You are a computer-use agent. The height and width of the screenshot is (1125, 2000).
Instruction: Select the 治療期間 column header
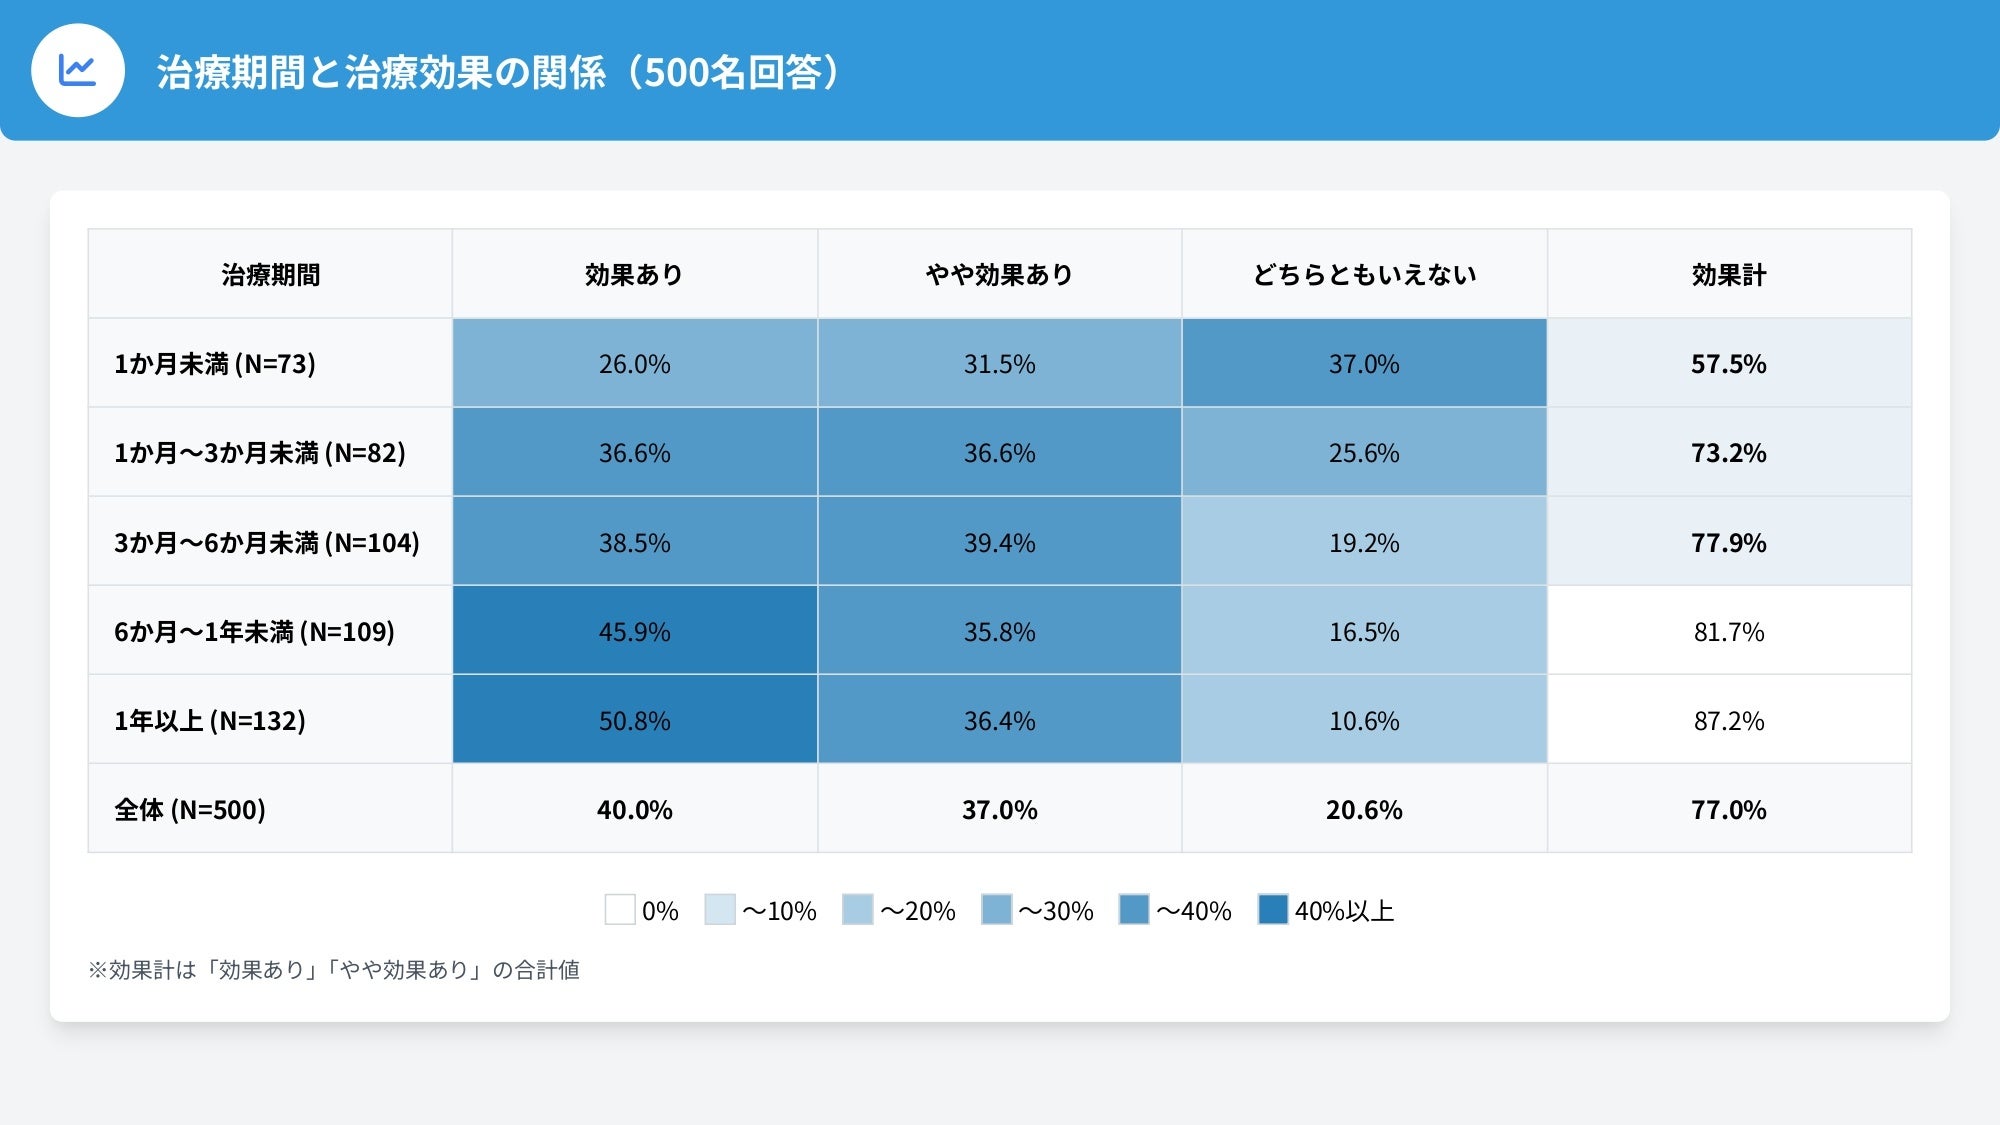pos(270,274)
